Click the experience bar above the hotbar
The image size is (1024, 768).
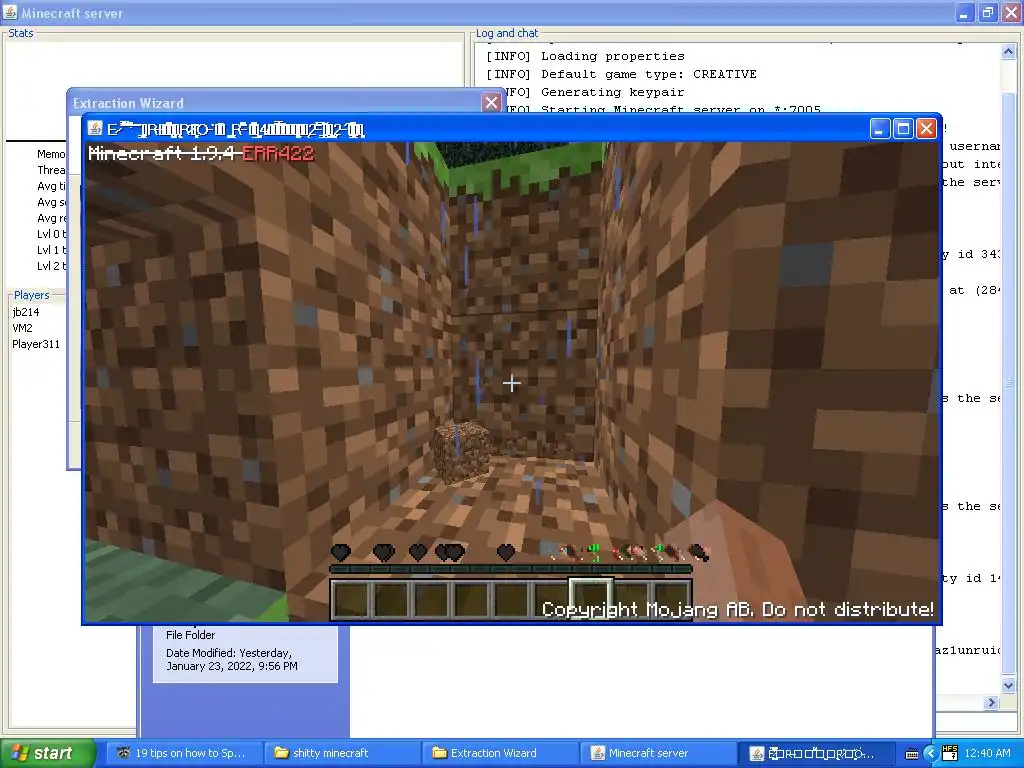point(511,569)
